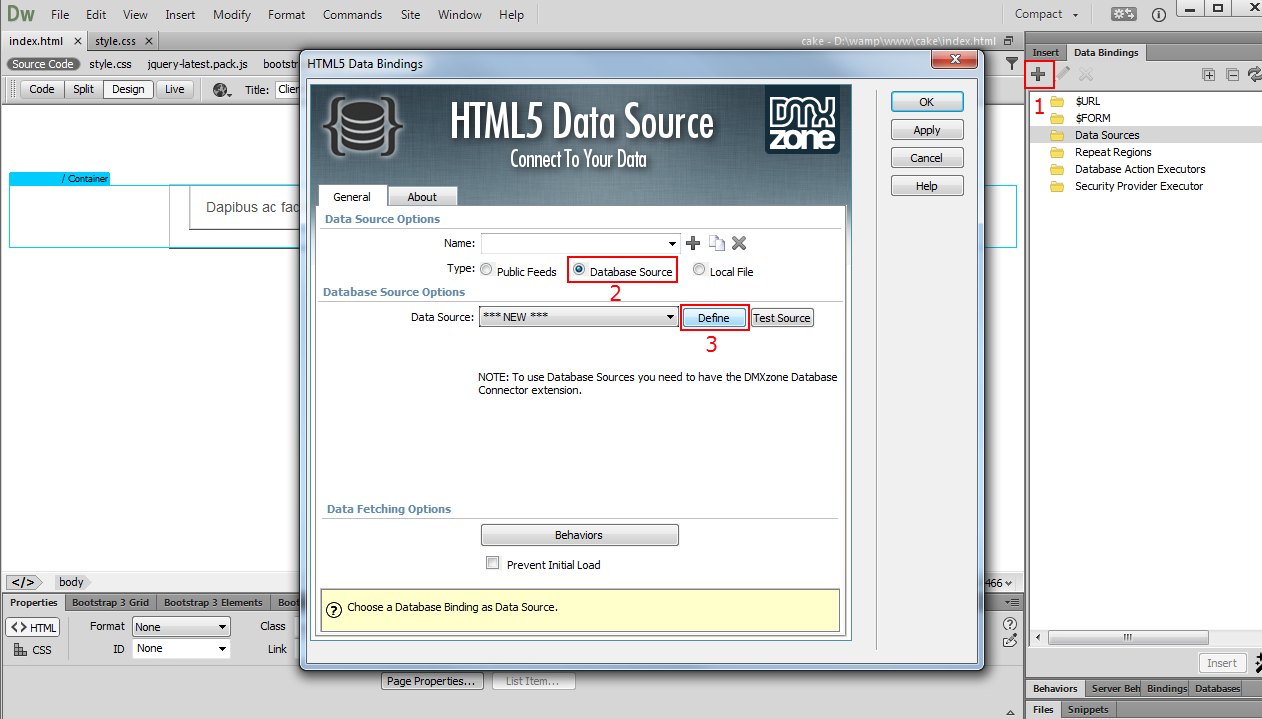Click horizontal scrollbar in Data Bindings panel
Viewport: 1262px width, 719px height.
1127,637
